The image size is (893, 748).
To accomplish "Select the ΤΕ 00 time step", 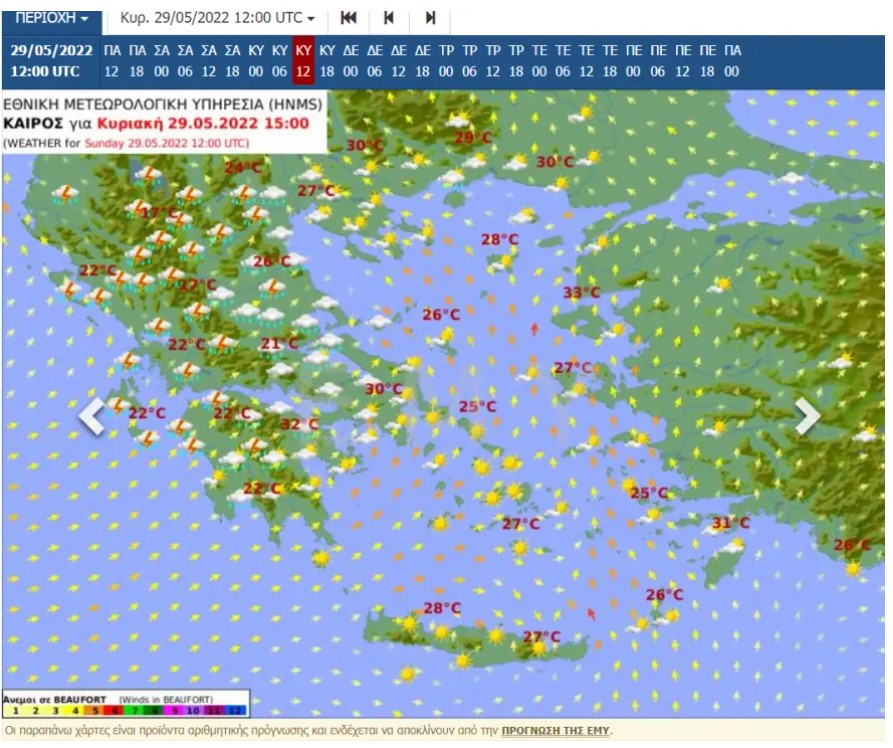I will pyautogui.click(x=539, y=61).
